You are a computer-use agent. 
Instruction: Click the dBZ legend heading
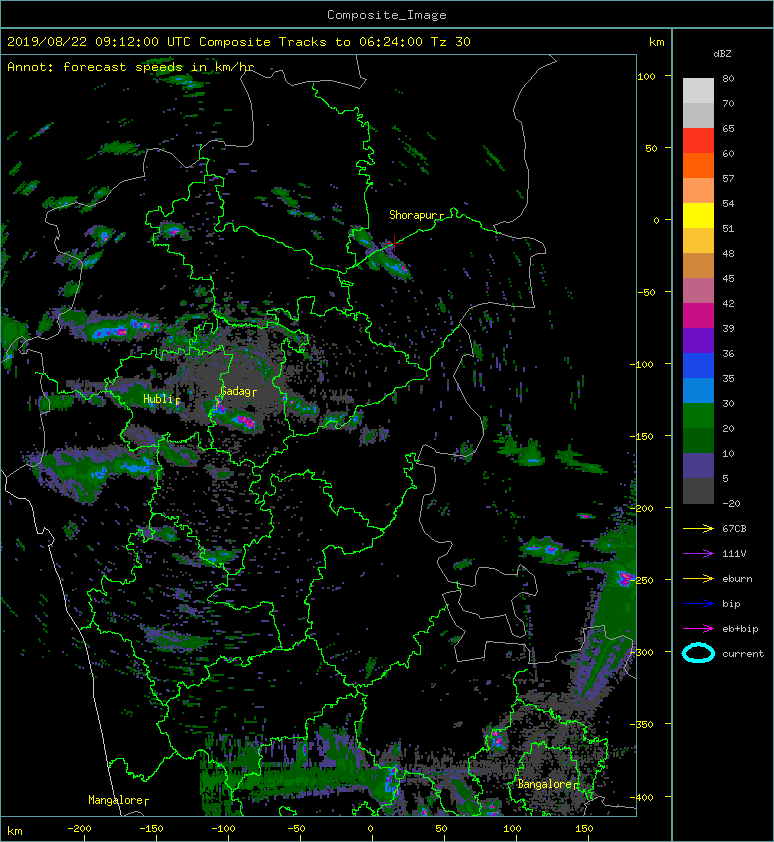[722, 54]
